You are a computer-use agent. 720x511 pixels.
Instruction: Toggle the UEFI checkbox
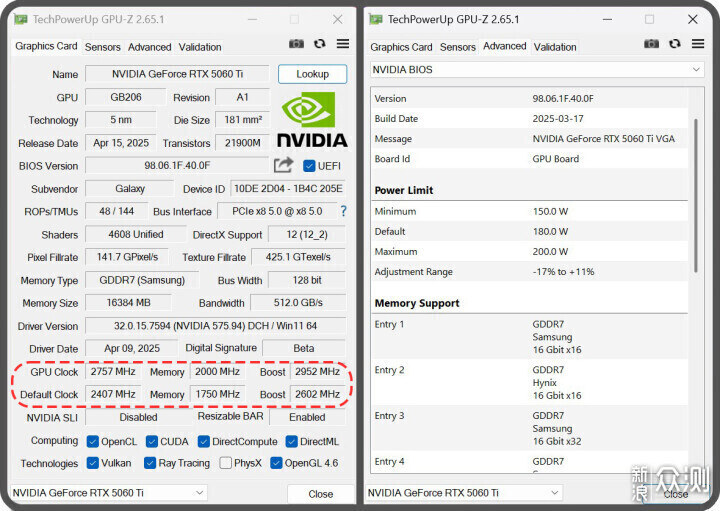[x=309, y=166]
